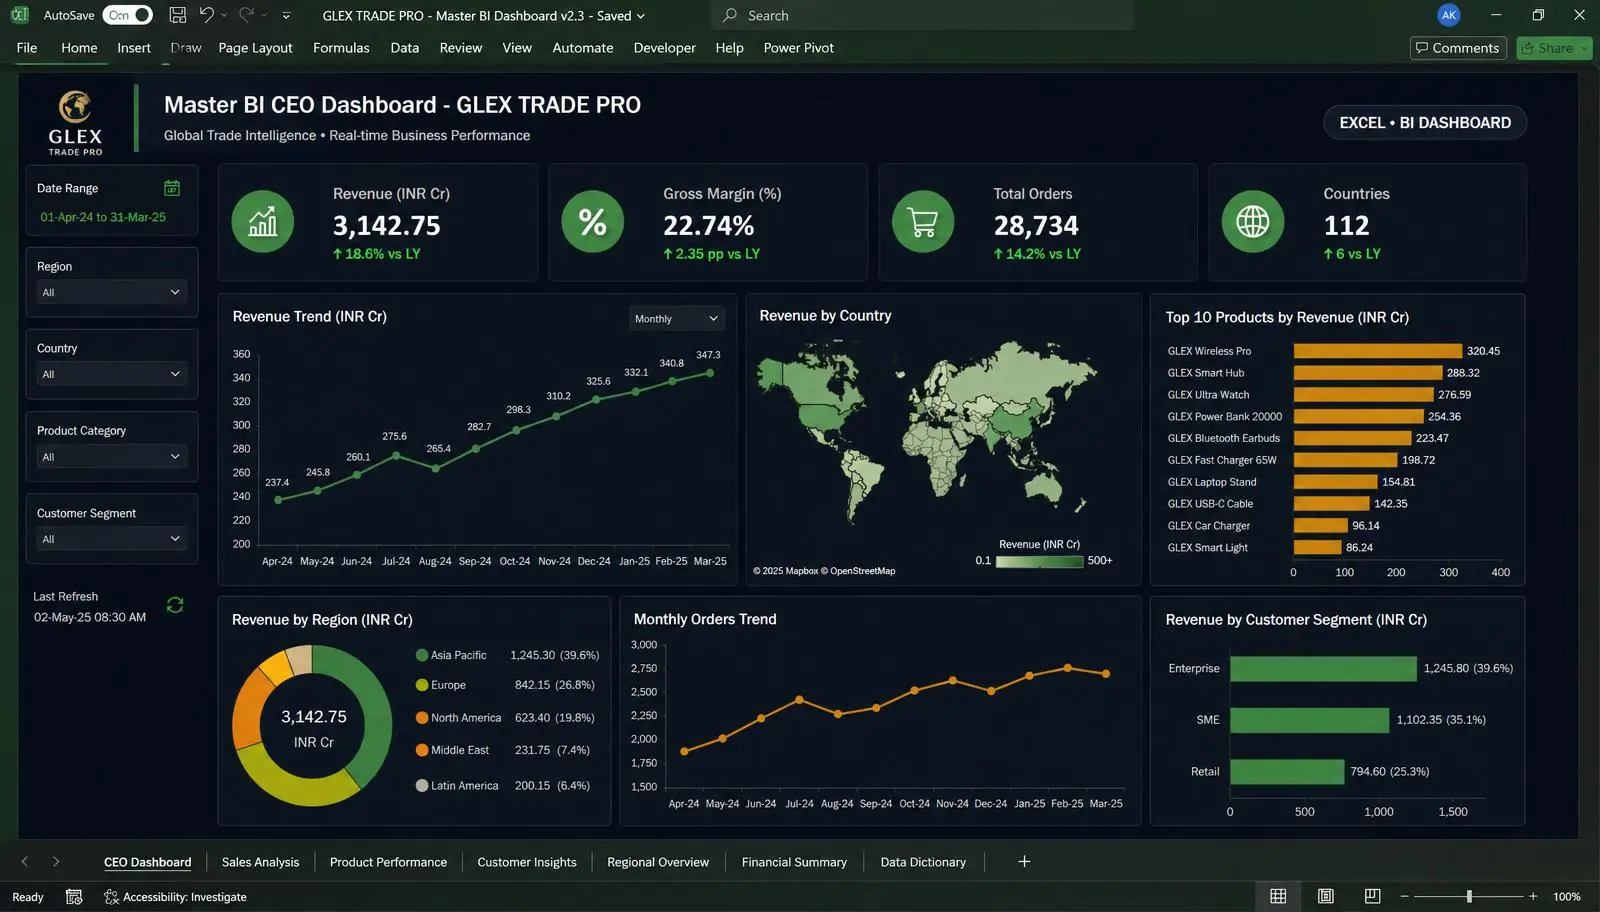The image size is (1600, 912).
Task: Open the Page Layout ribbon tab
Action: click(255, 48)
